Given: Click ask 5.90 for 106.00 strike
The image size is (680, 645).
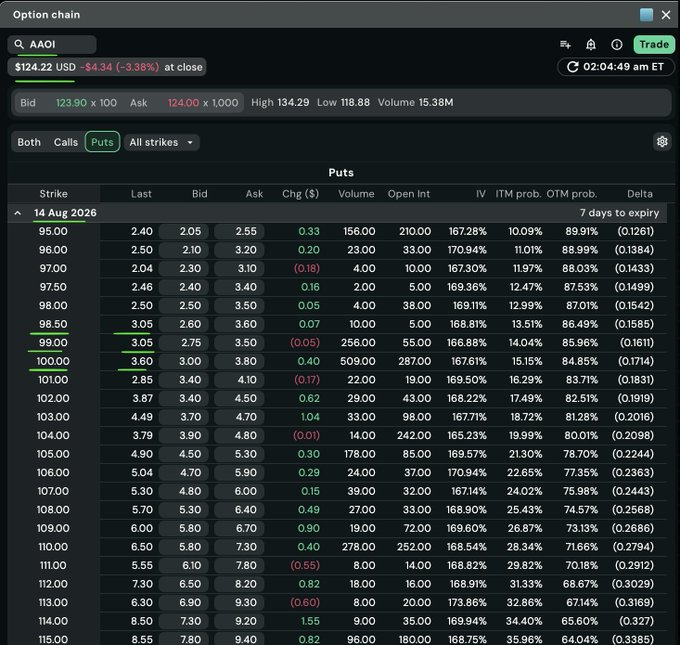Looking at the screenshot, I should coord(239,473).
